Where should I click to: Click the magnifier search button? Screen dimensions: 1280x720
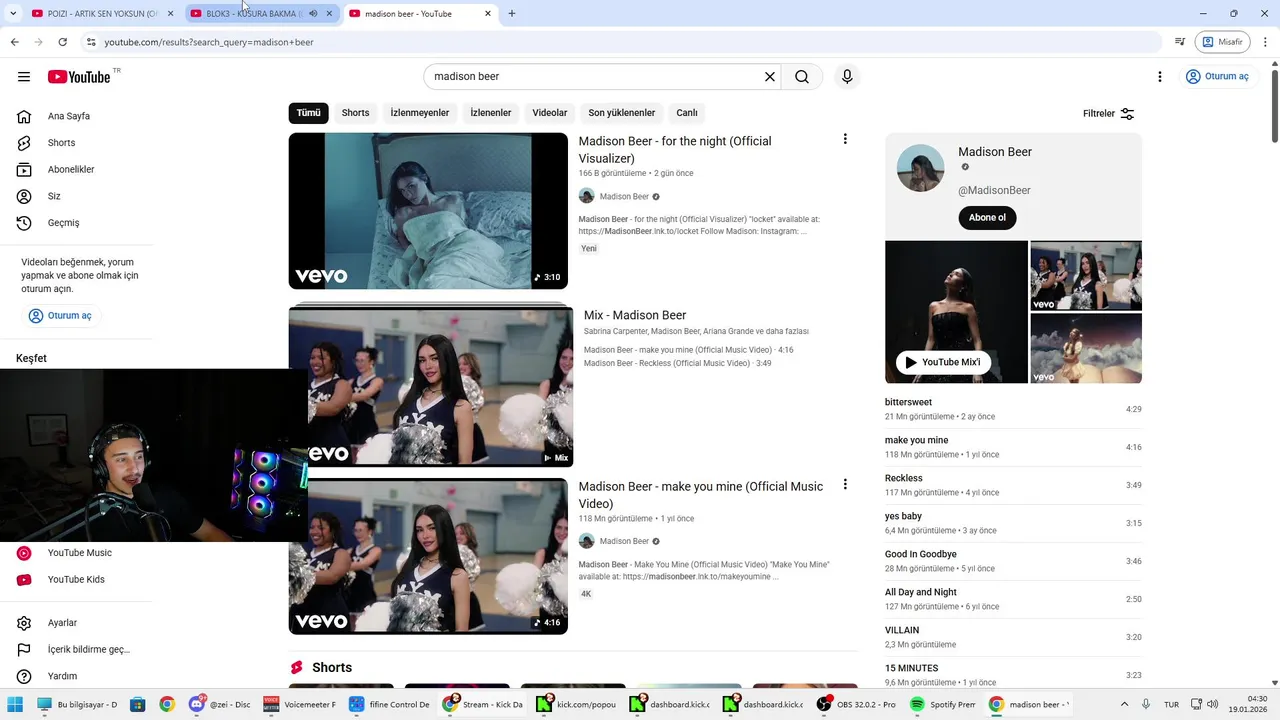(802, 77)
